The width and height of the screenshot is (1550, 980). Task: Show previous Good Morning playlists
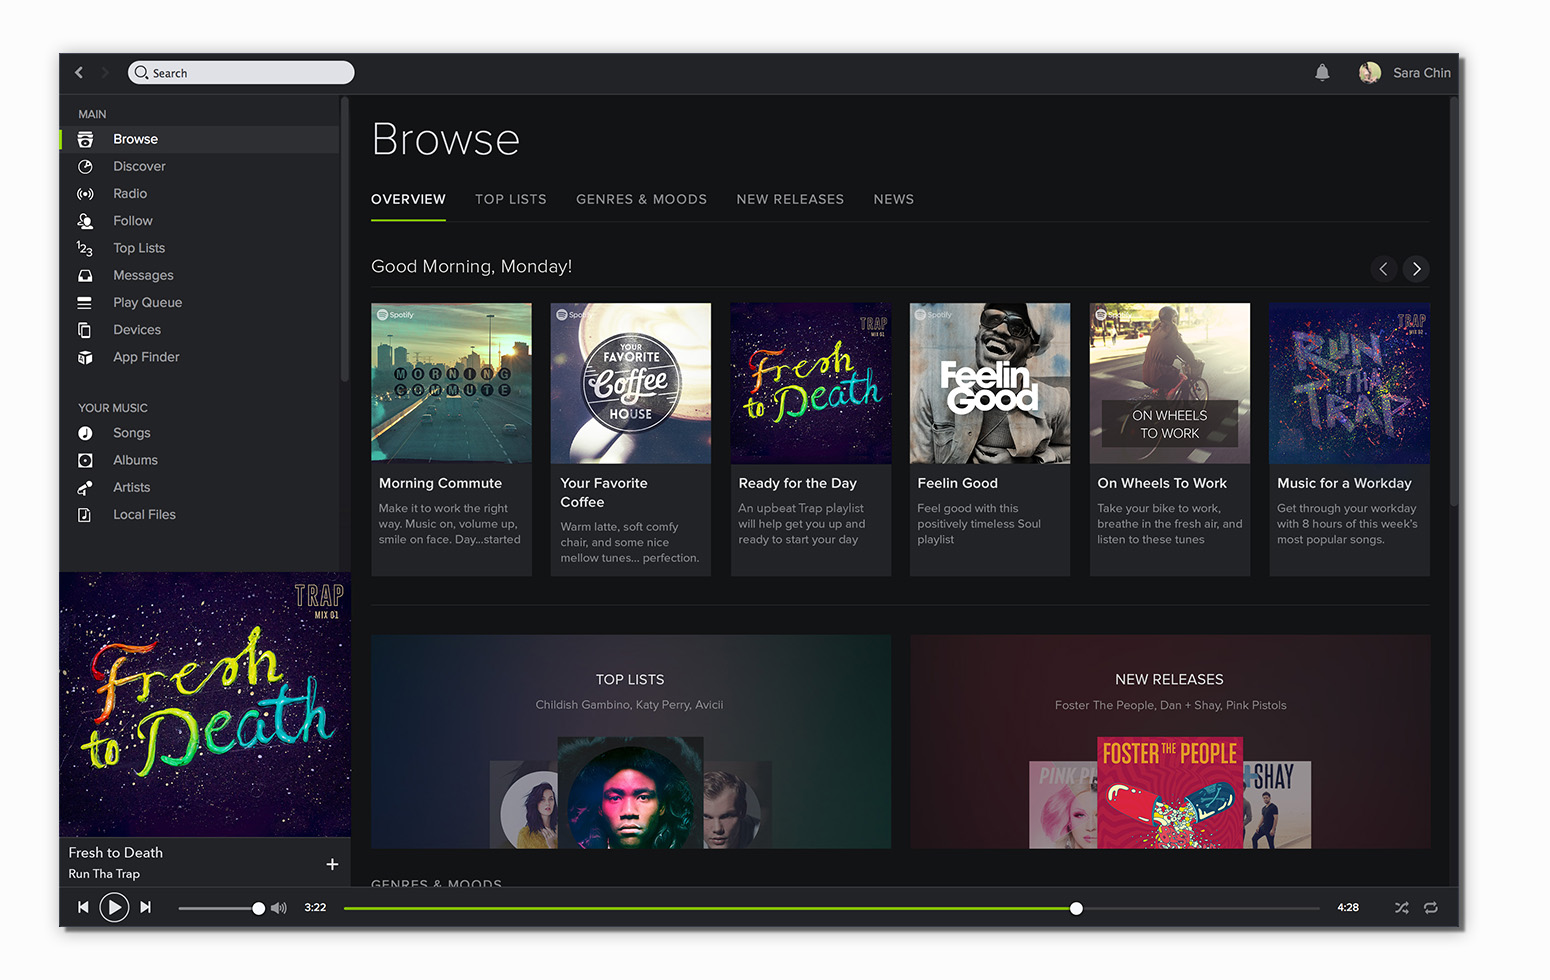tap(1383, 268)
